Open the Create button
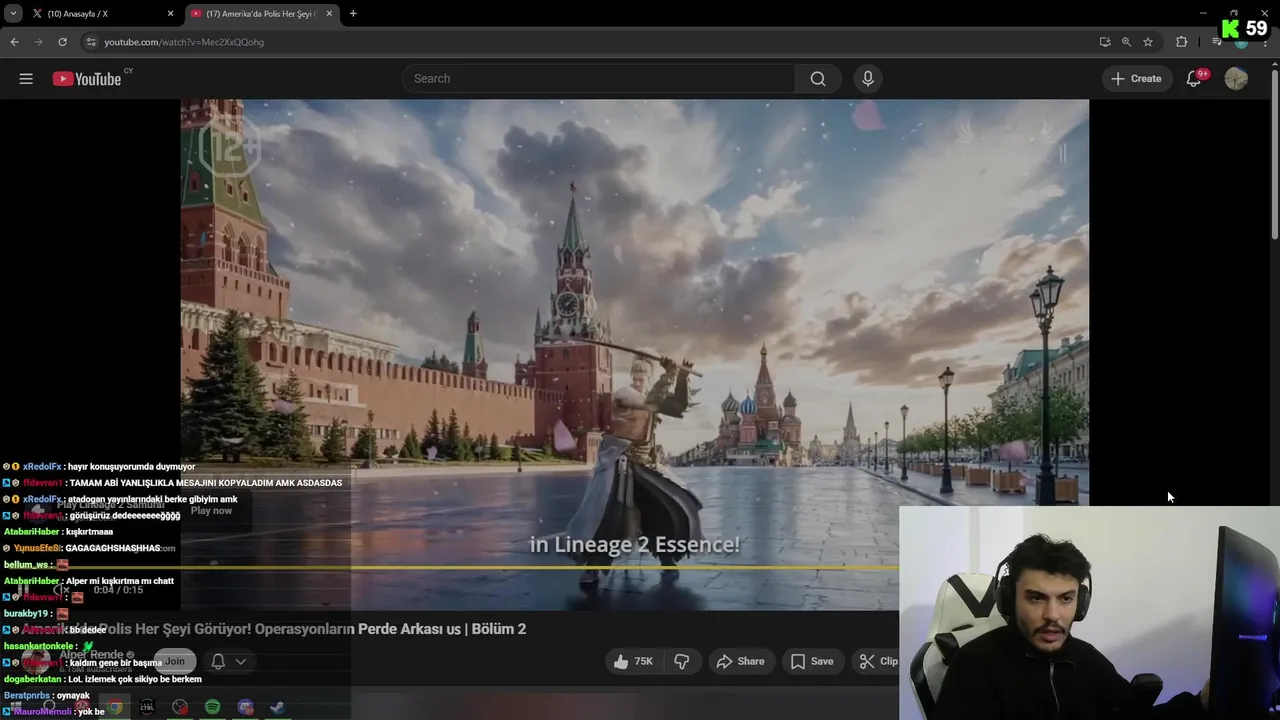 (1136, 79)
